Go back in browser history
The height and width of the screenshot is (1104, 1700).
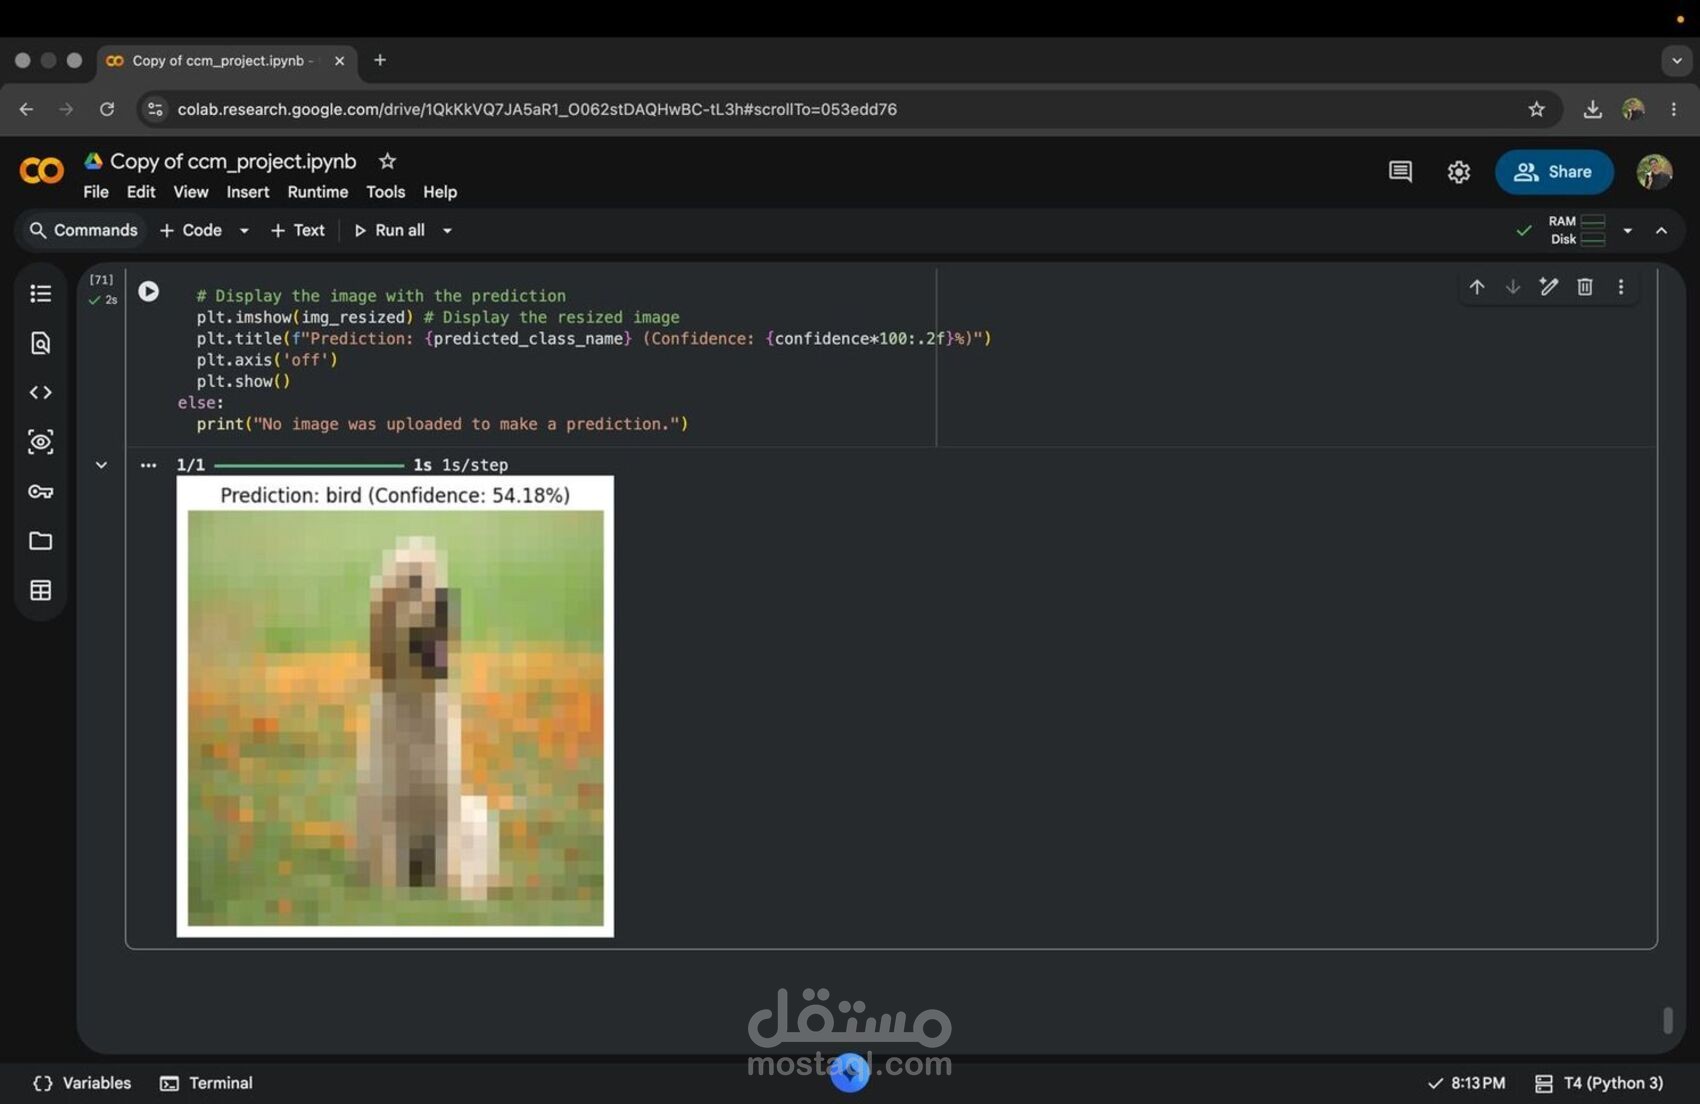[x=26, y=109]
